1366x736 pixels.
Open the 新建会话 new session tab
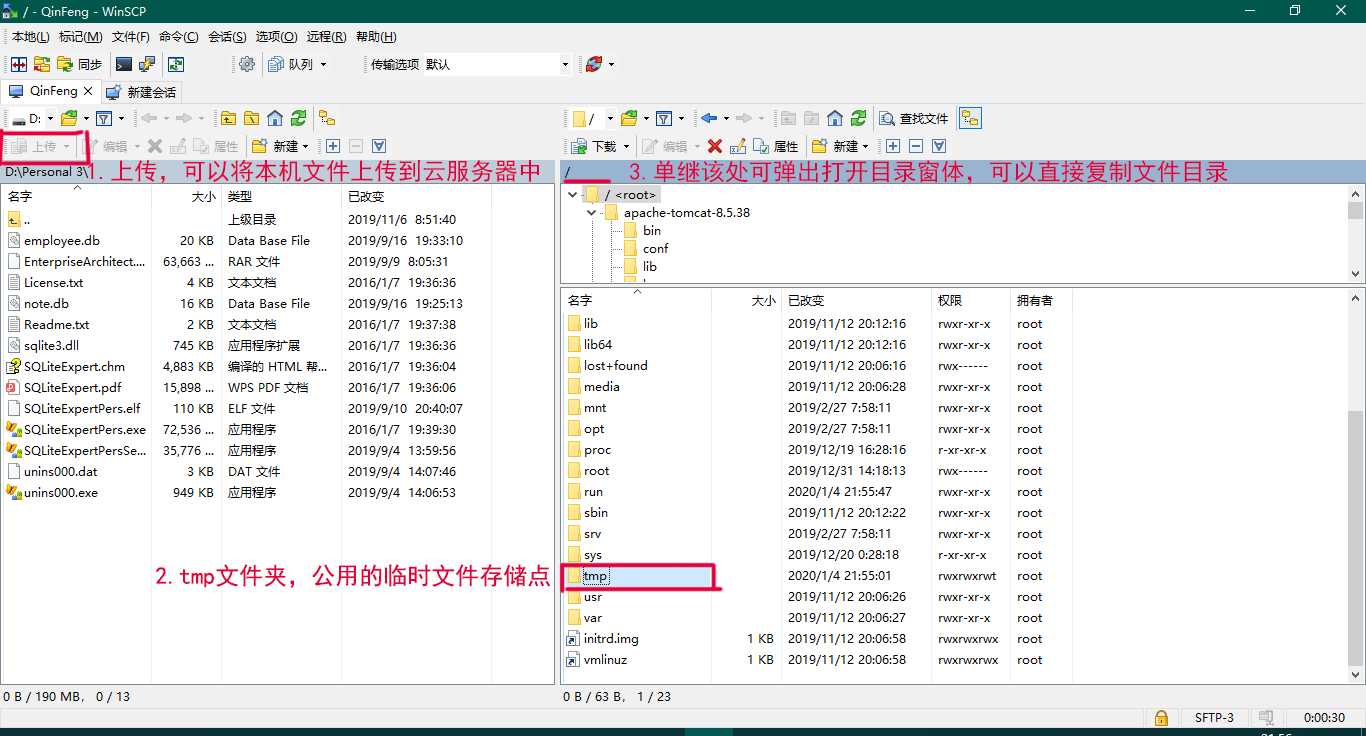tap(140, 92)
